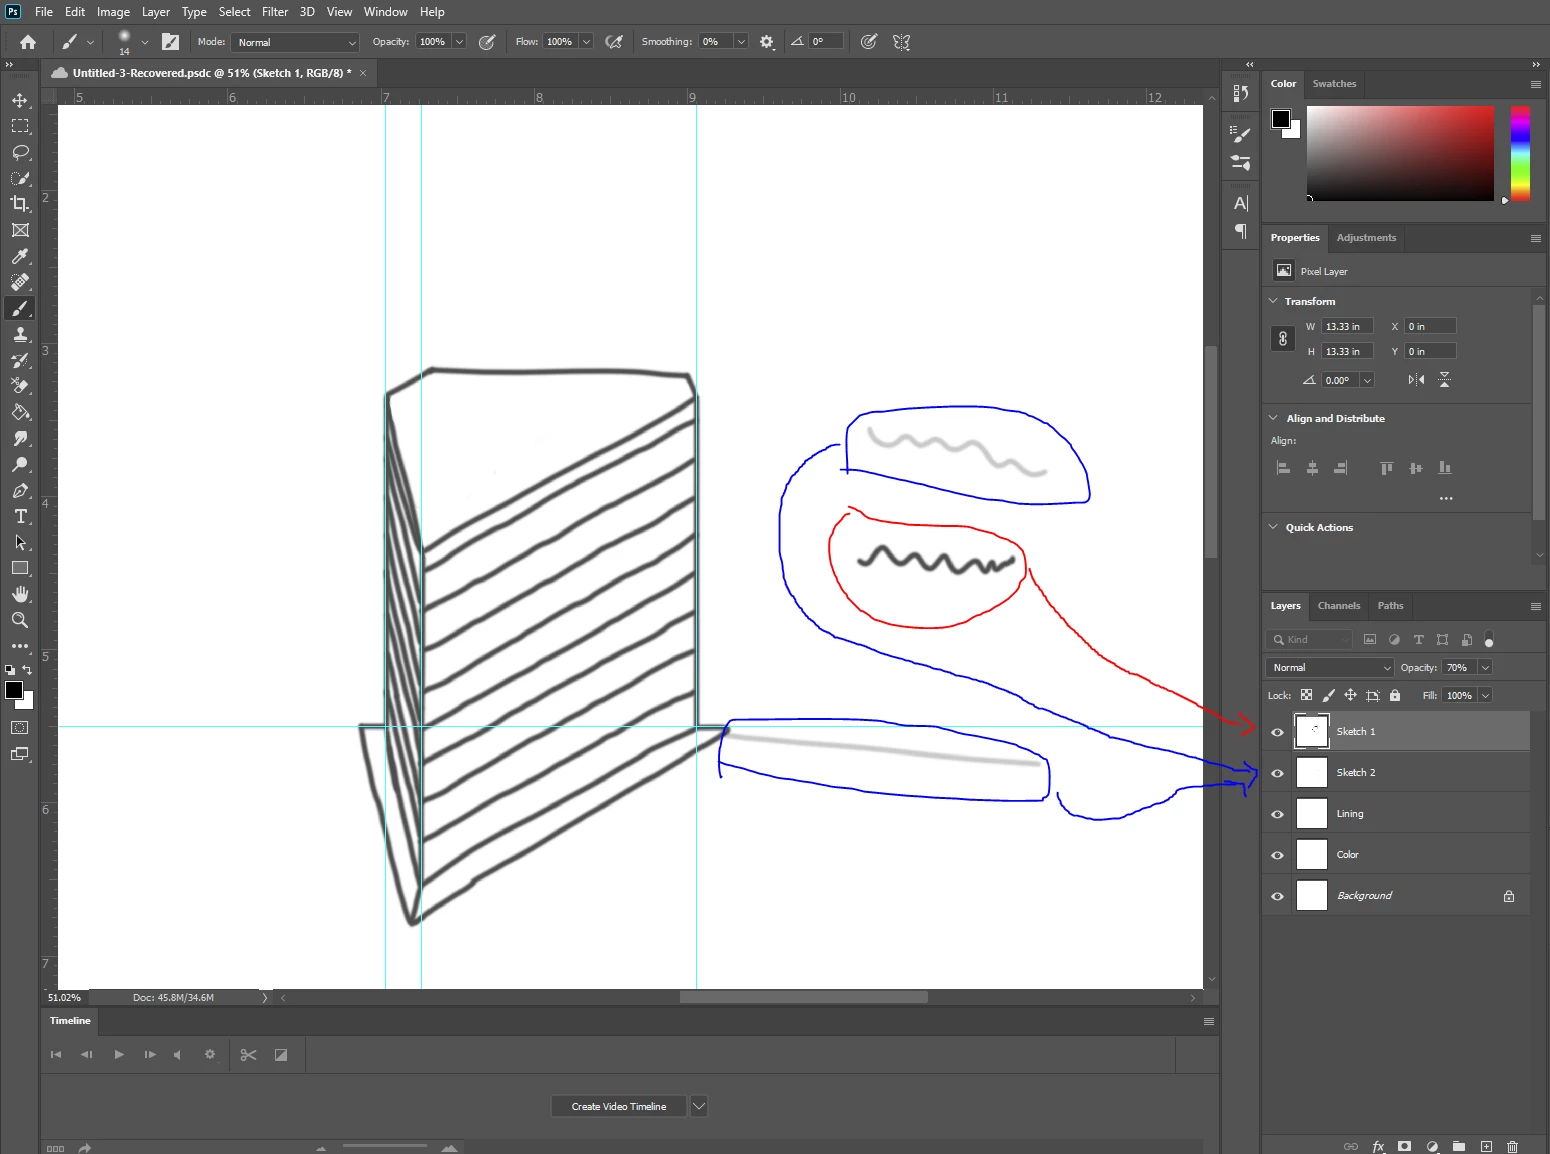The height and width of the screenshot is (1154, 1550).
Task: Hide the Background layer
Action: click(1277, 896)
